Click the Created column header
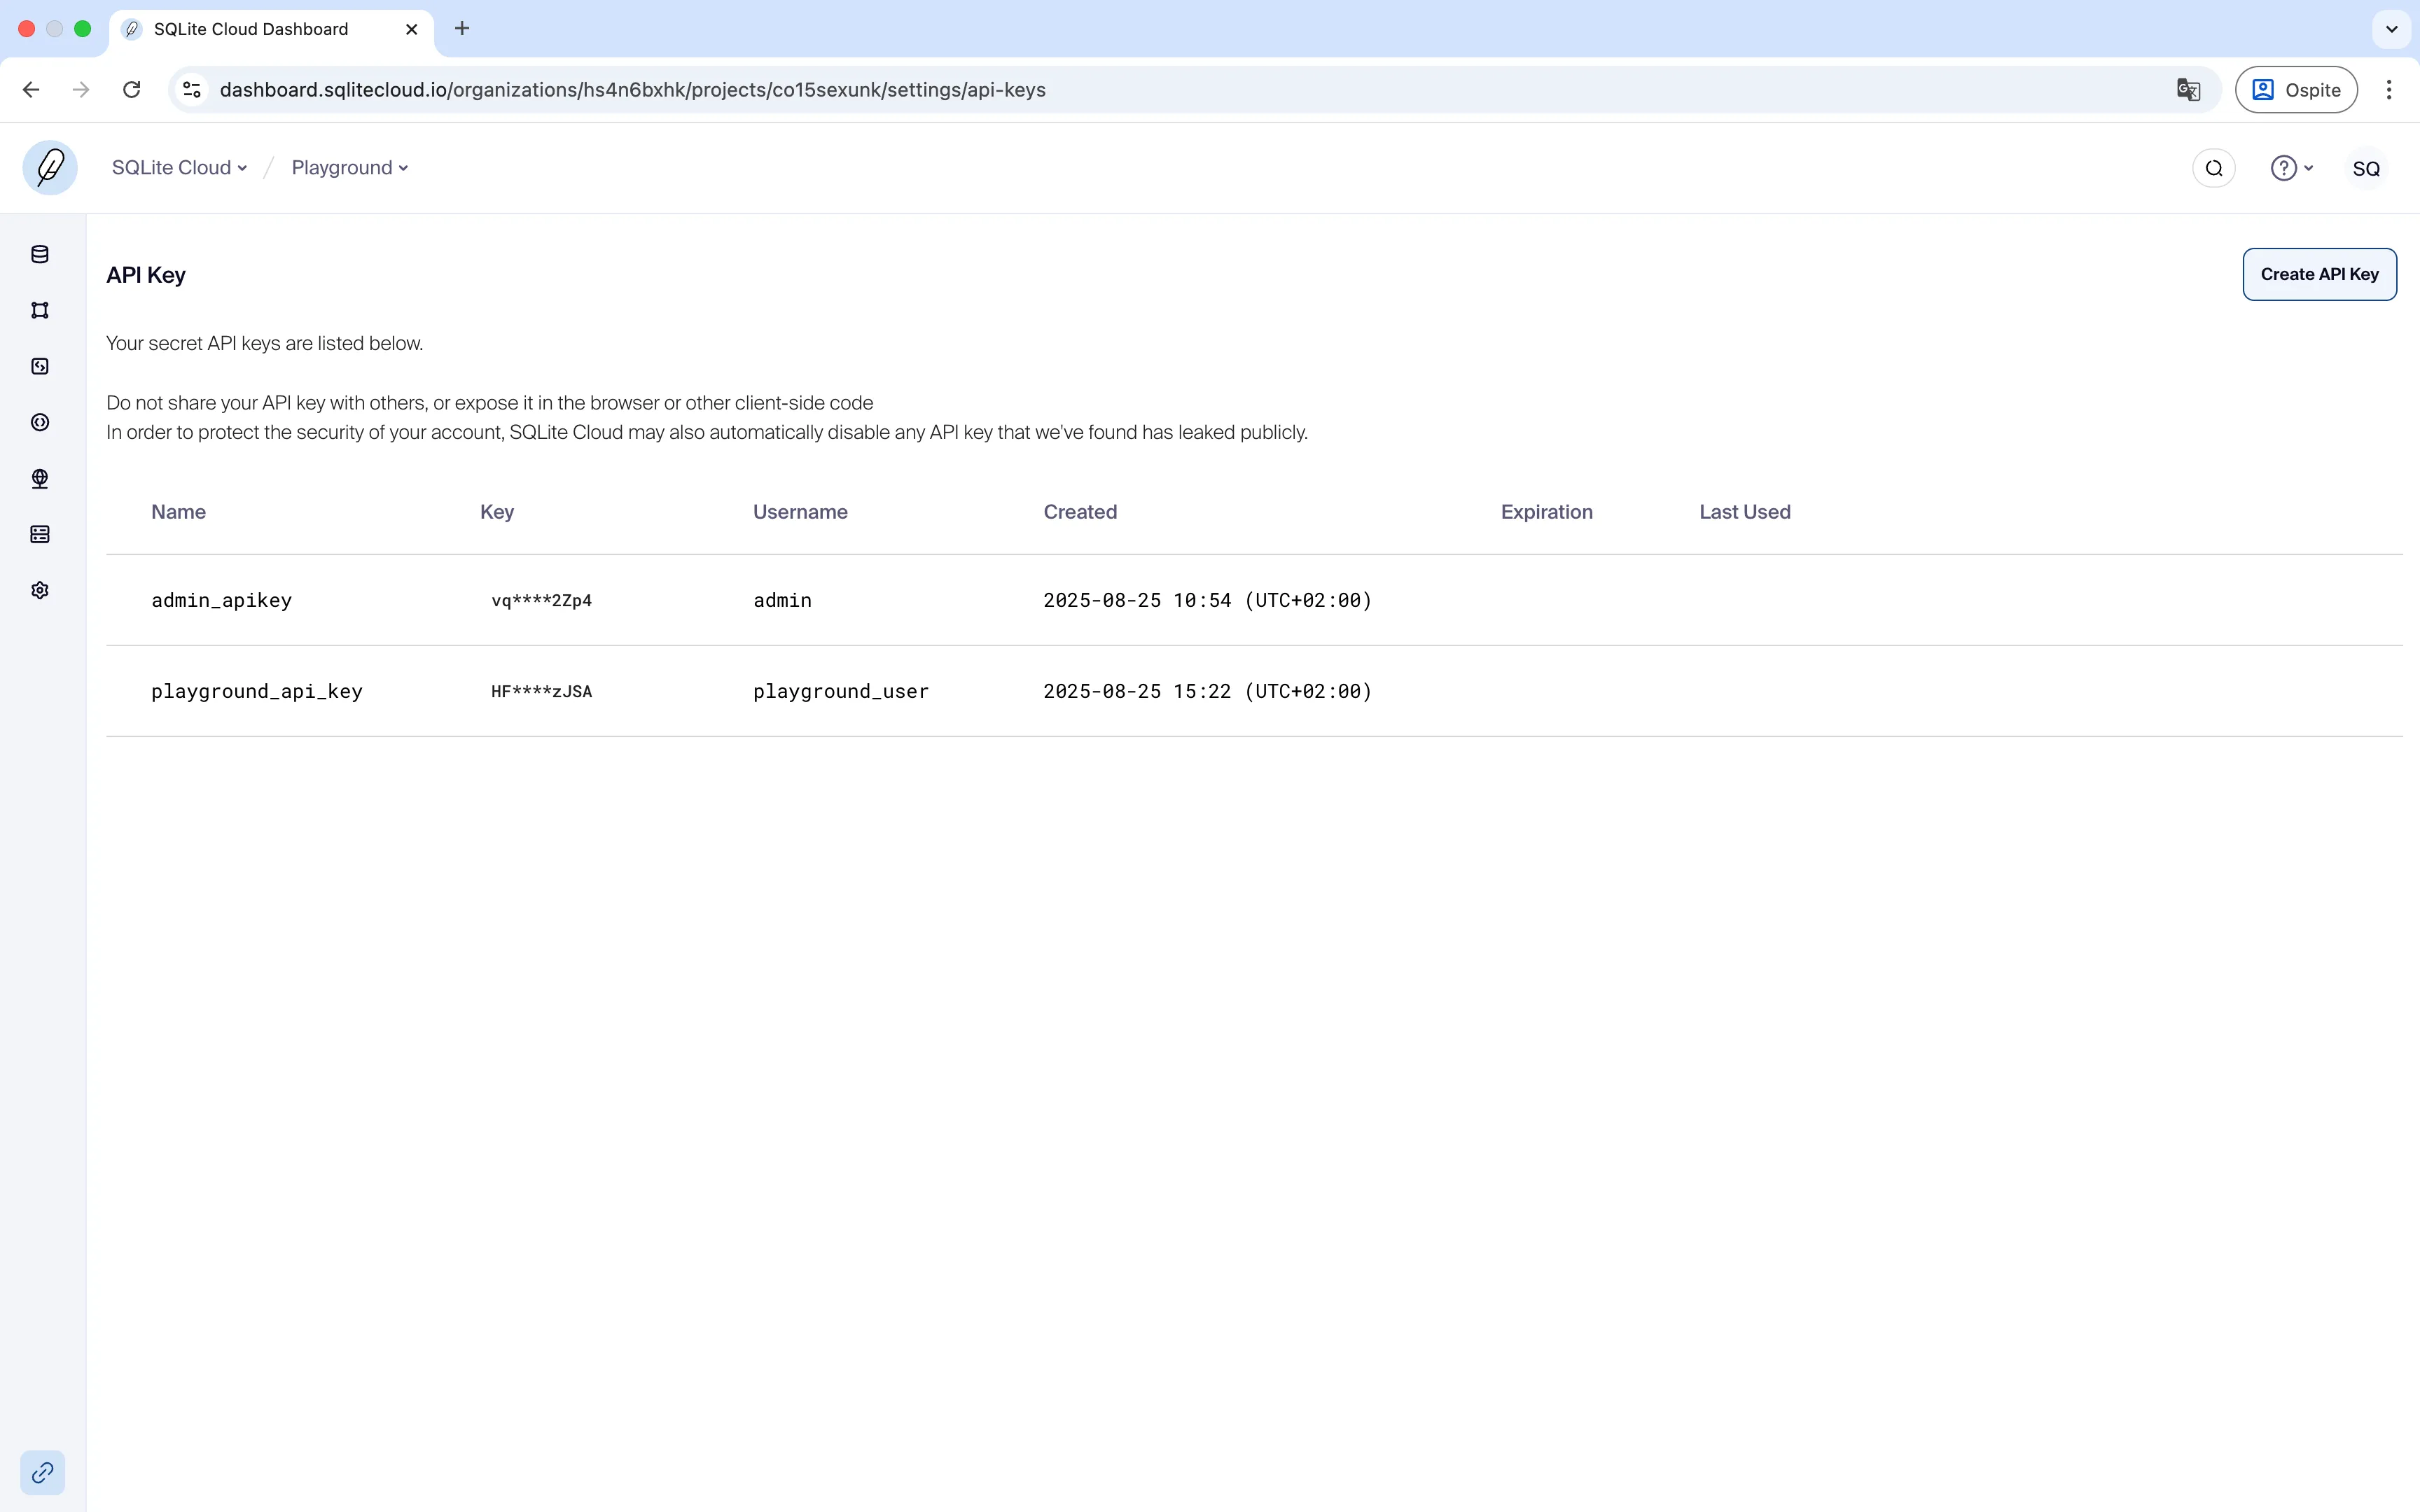The height and width of the screenshot is (1512, 2420). coord(1080,512)
